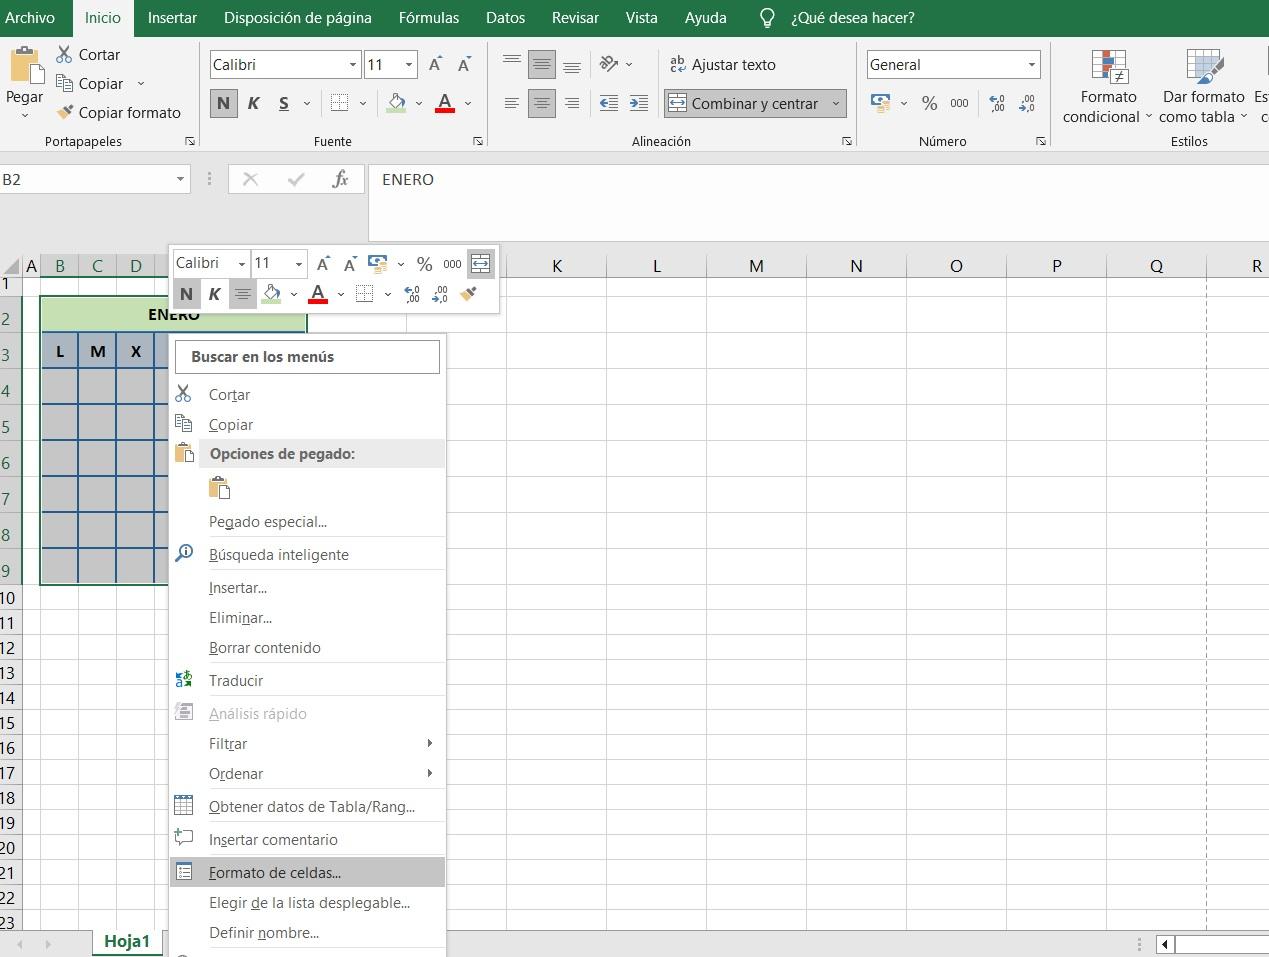1269x957 pixels.
Task: Increase decimals in ribbon Número group
Action: click(x=997, y=103)
